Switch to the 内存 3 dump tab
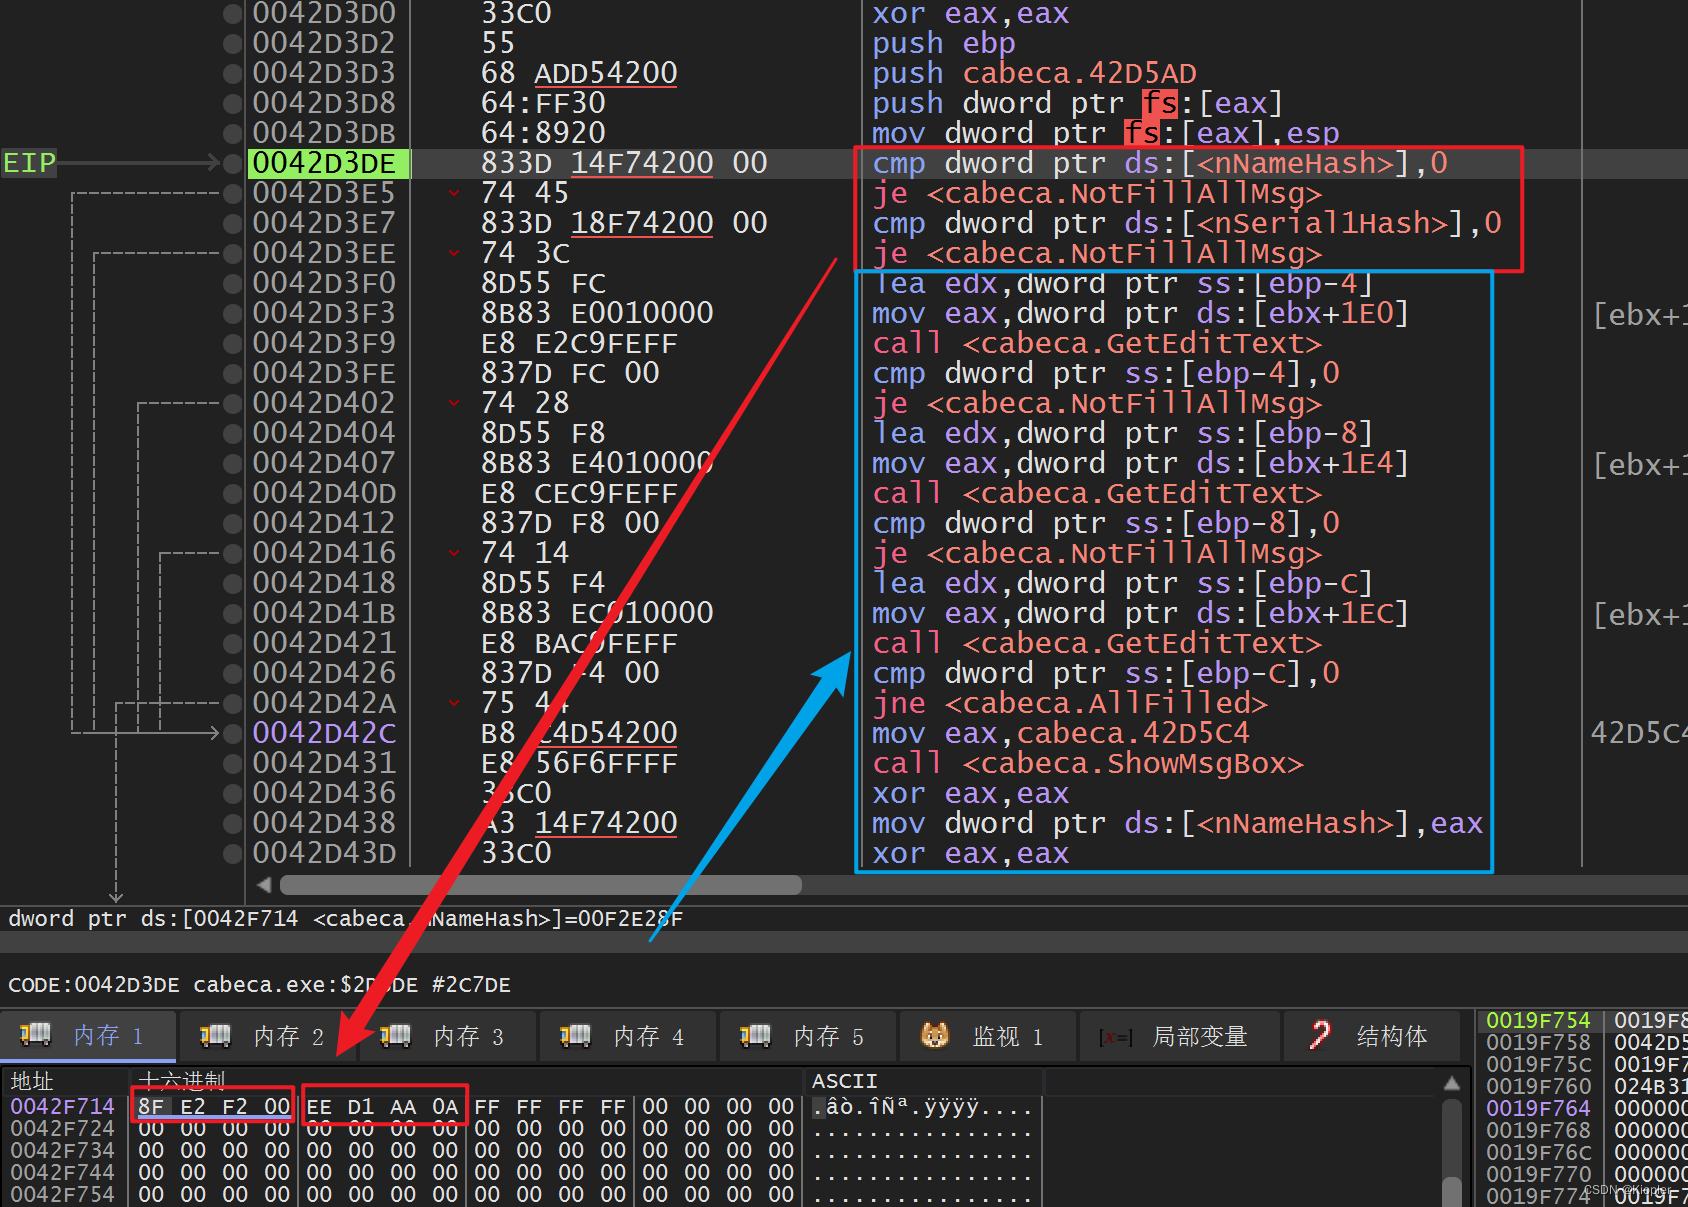This screenshot has width=1688, height=1207. (x=448, y=1036)
